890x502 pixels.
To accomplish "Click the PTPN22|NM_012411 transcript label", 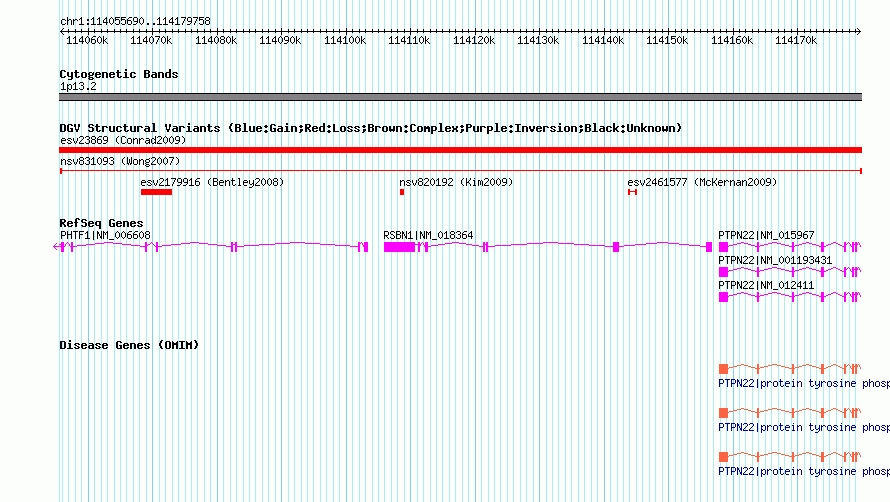I will (766, 285).
